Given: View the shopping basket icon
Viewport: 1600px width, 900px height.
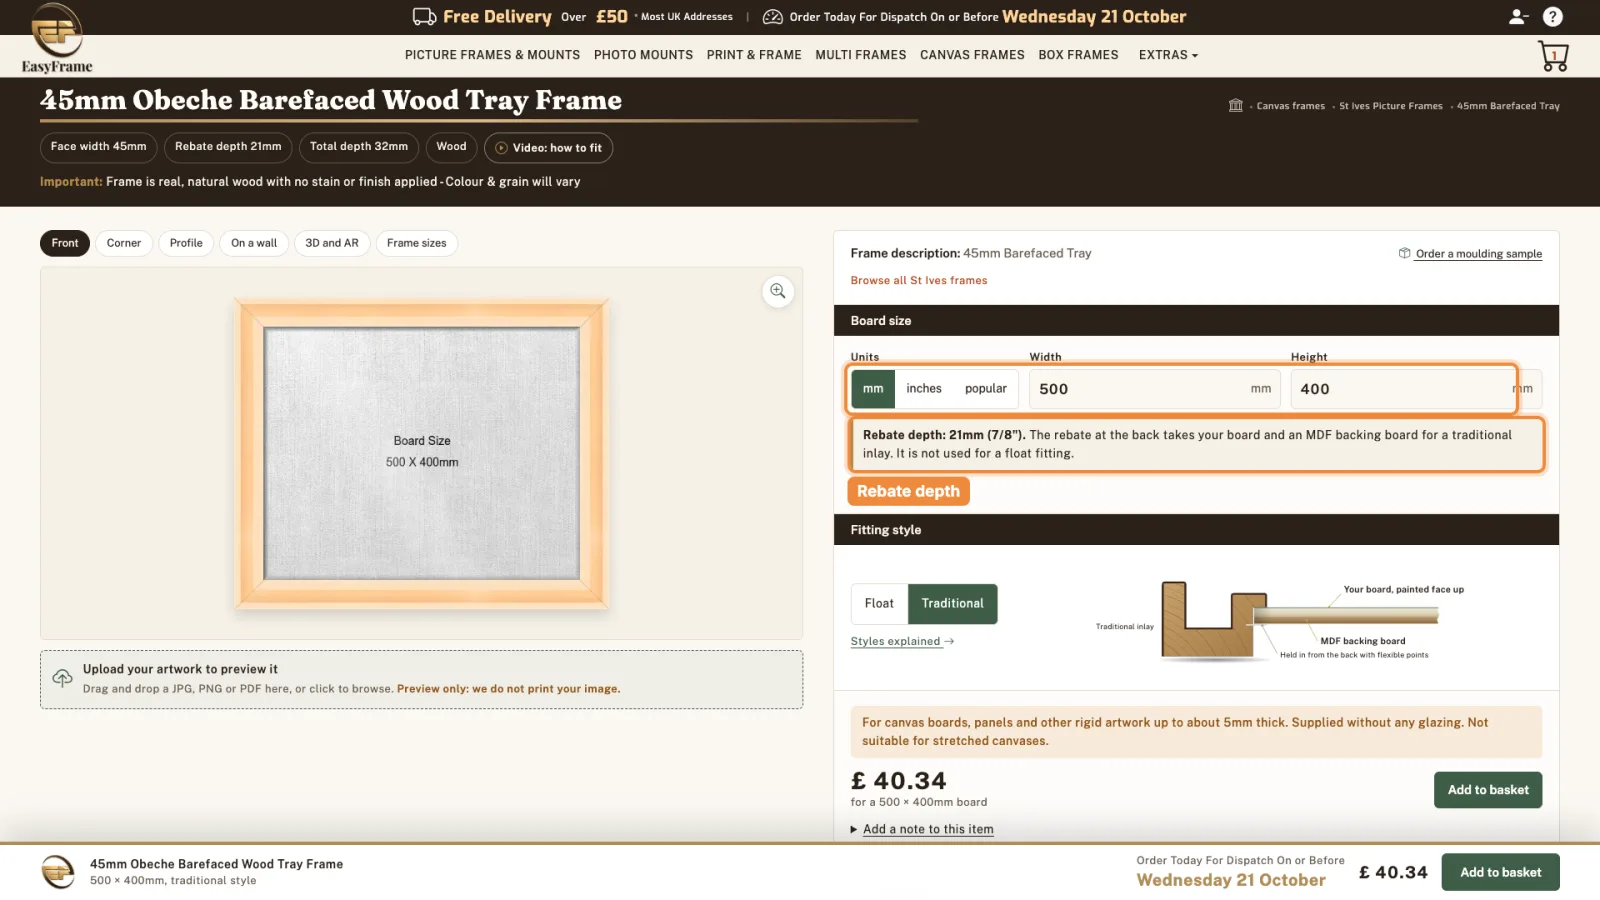Looking at the screenshot, I should pos(1553,56).
